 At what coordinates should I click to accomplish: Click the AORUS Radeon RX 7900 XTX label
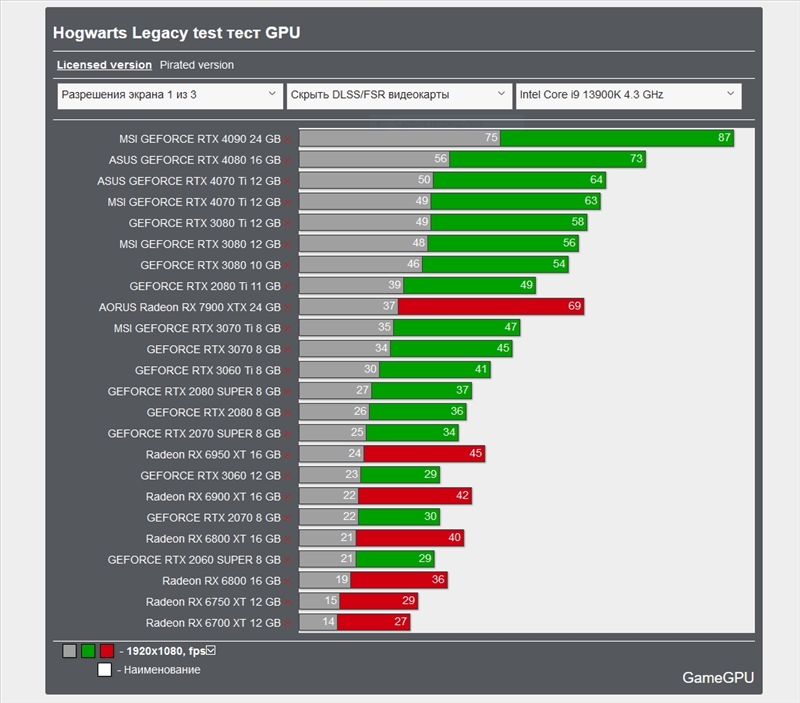[189, 307]
